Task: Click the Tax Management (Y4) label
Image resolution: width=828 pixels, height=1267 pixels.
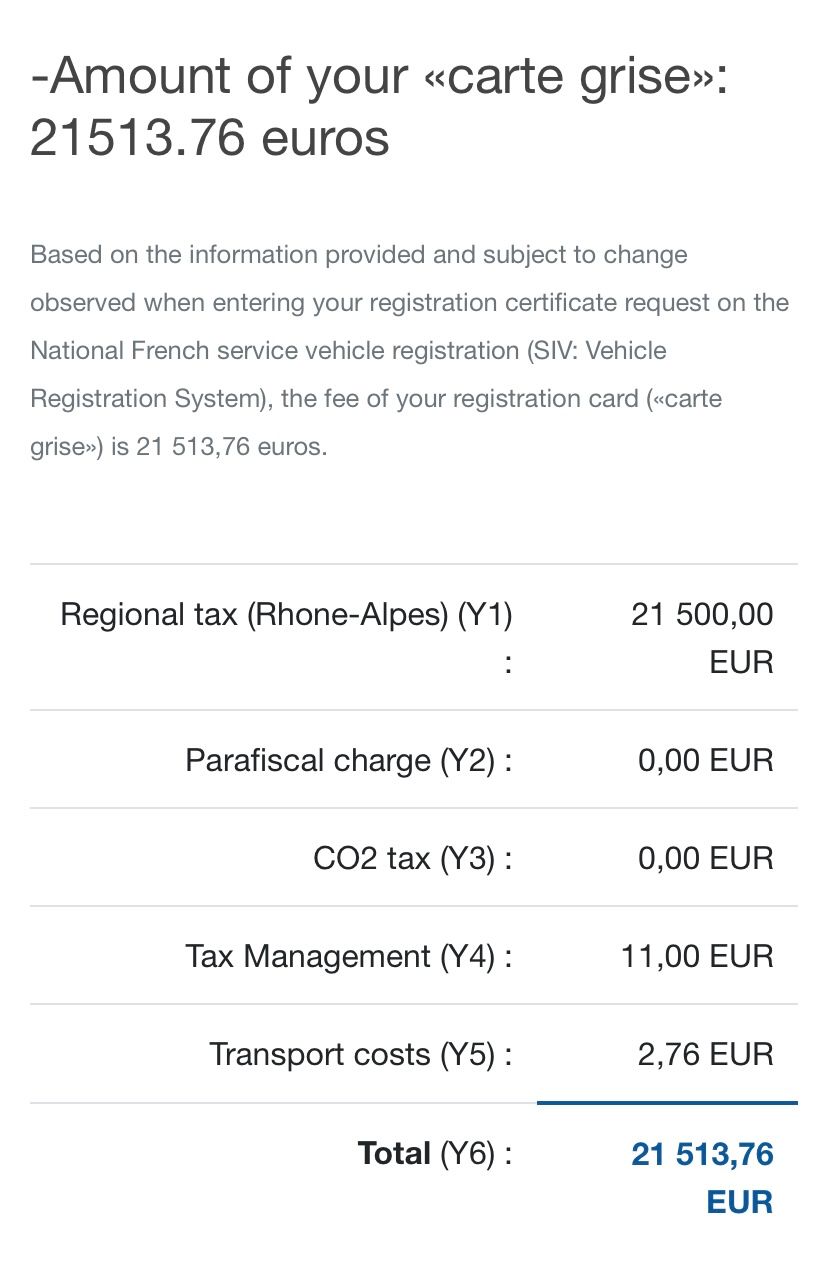Action: (x=349, y=957)
